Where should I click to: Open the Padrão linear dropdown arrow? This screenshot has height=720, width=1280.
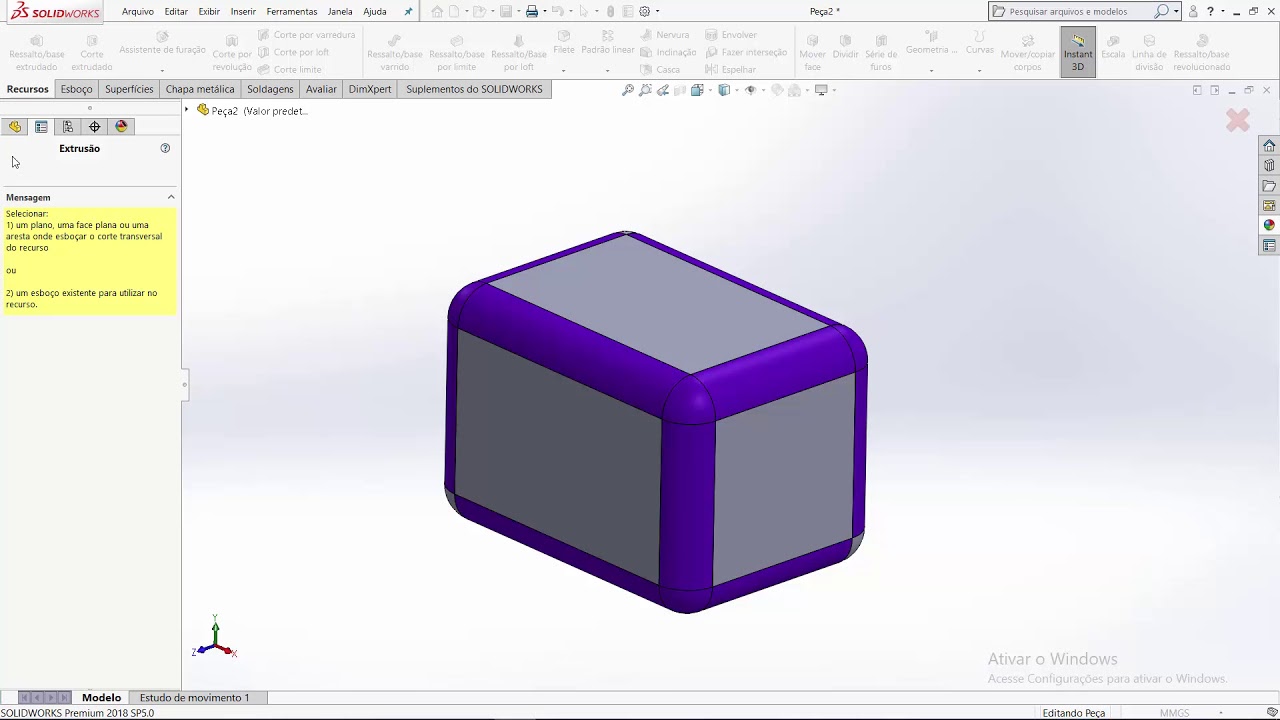(x=607, y=71)
